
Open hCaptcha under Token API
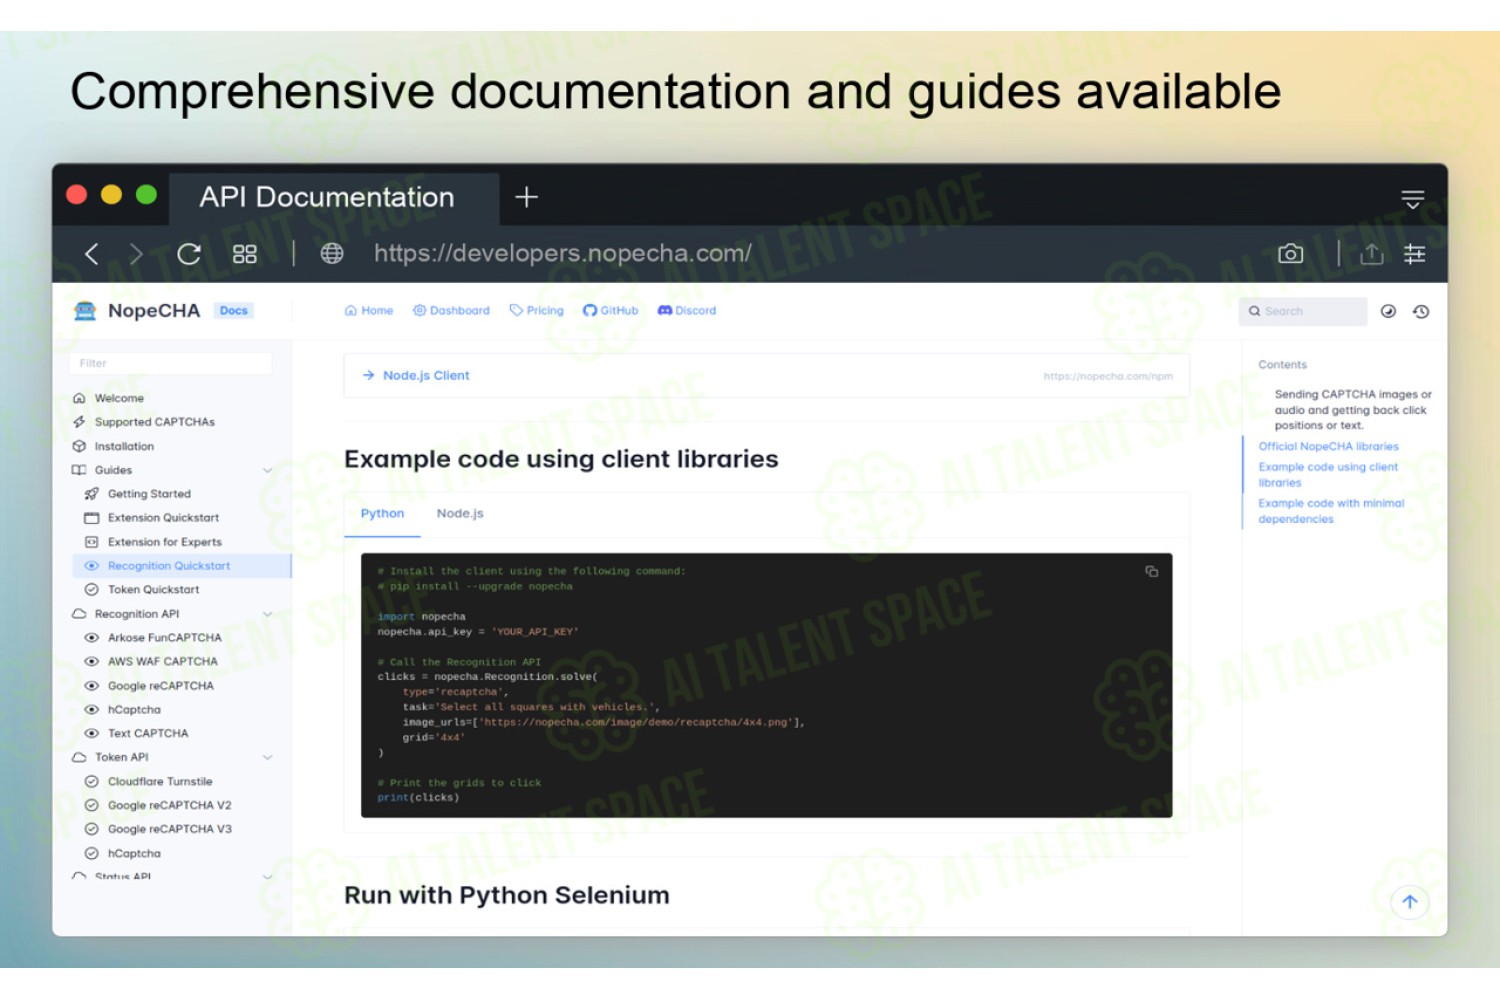(134, 854)
